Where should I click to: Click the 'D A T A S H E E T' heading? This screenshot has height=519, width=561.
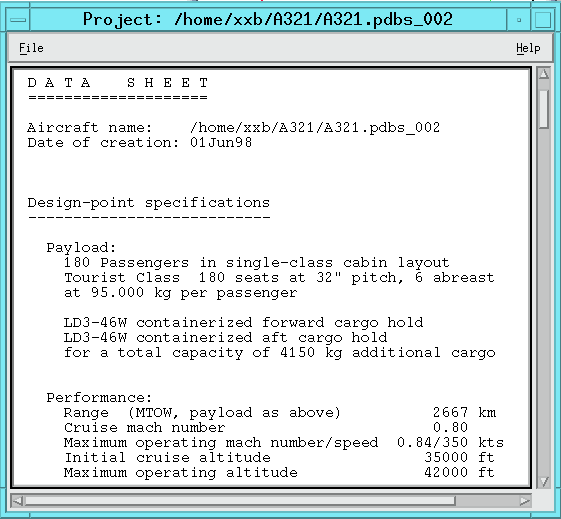click(117, 83)
